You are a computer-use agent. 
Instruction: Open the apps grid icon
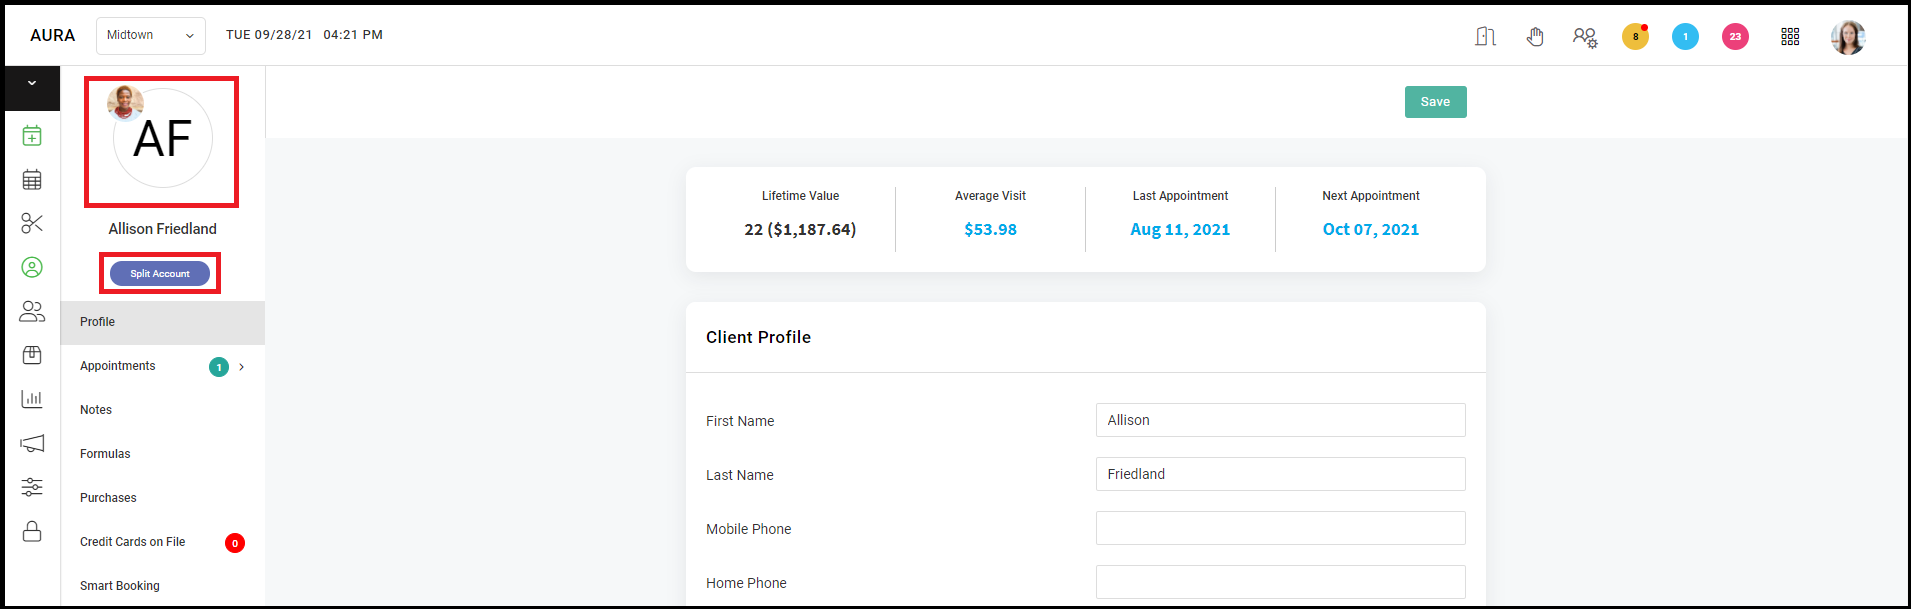(1790, 36)
